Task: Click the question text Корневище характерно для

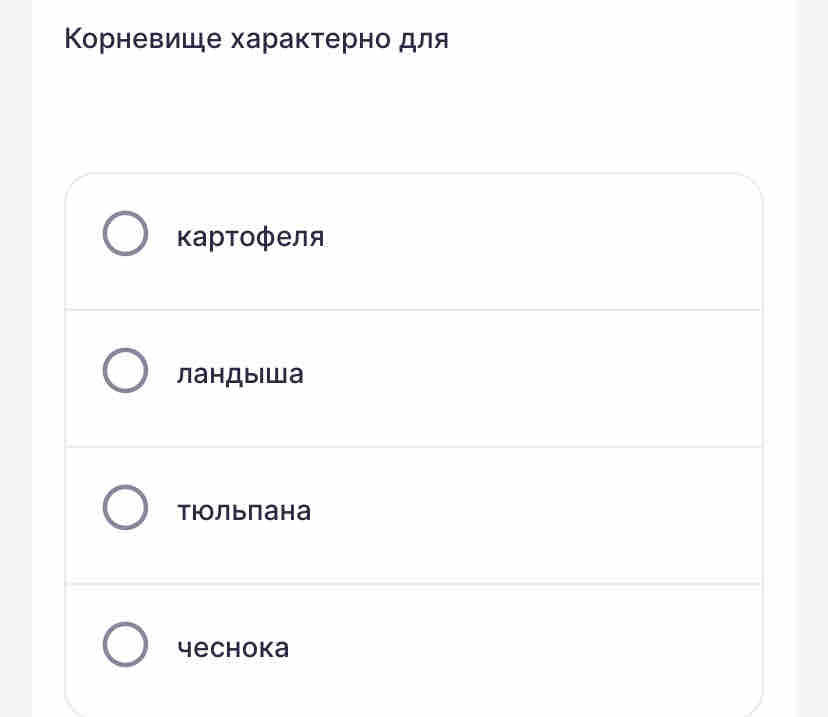Action: [257, 39]
